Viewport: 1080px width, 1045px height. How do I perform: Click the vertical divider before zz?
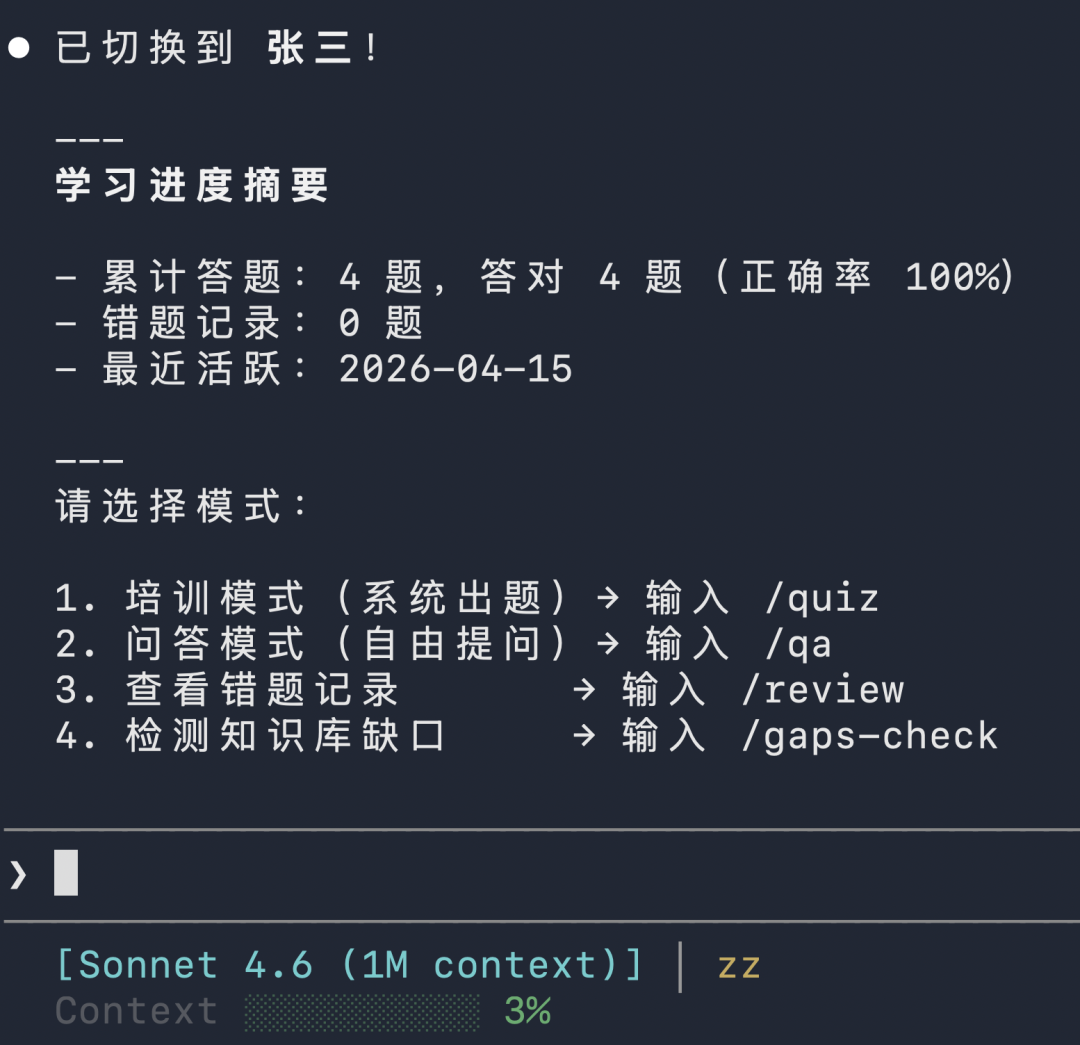(681, 966)
